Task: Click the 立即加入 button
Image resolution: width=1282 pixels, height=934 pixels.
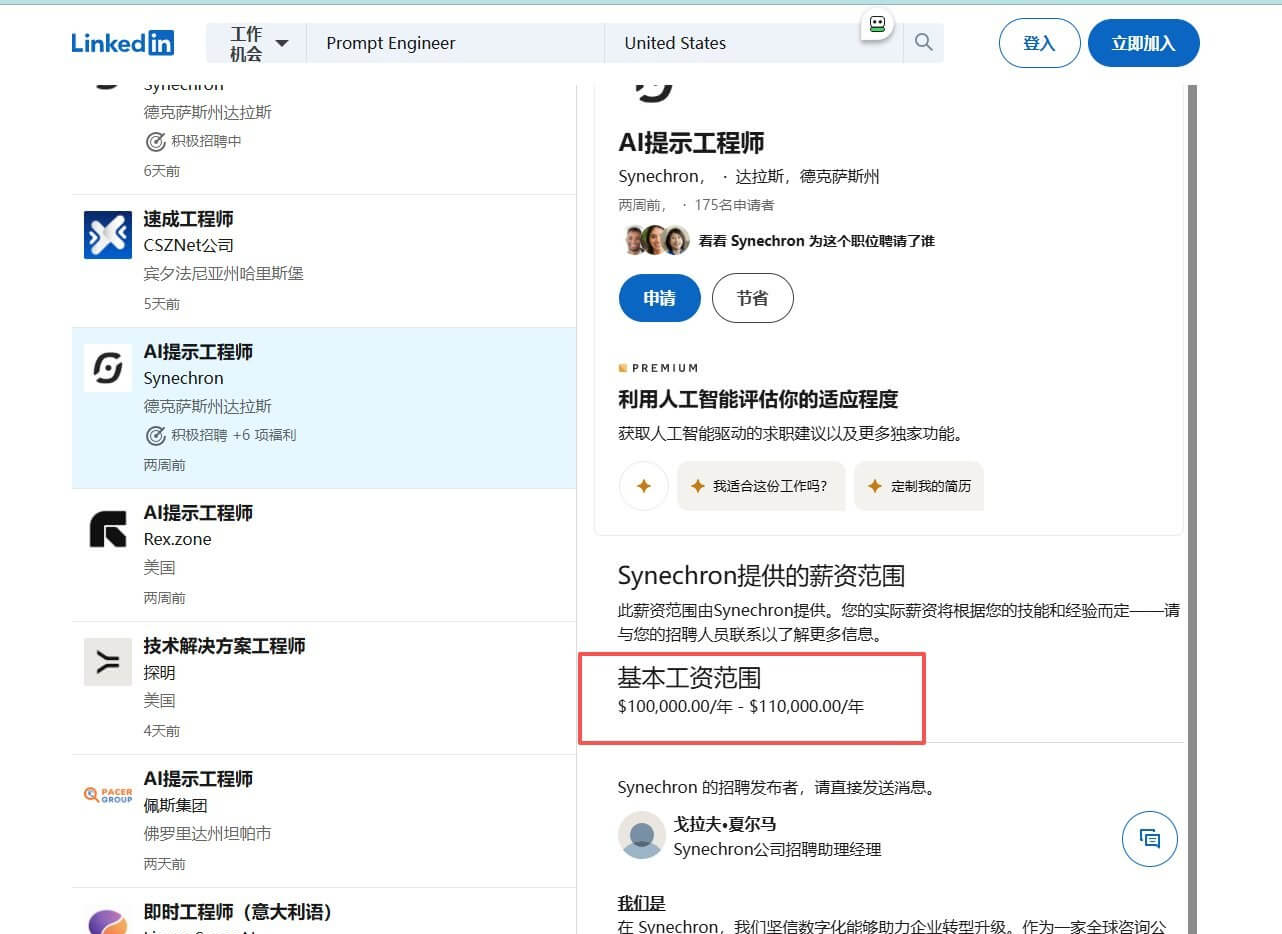Action: (1143, 43)
